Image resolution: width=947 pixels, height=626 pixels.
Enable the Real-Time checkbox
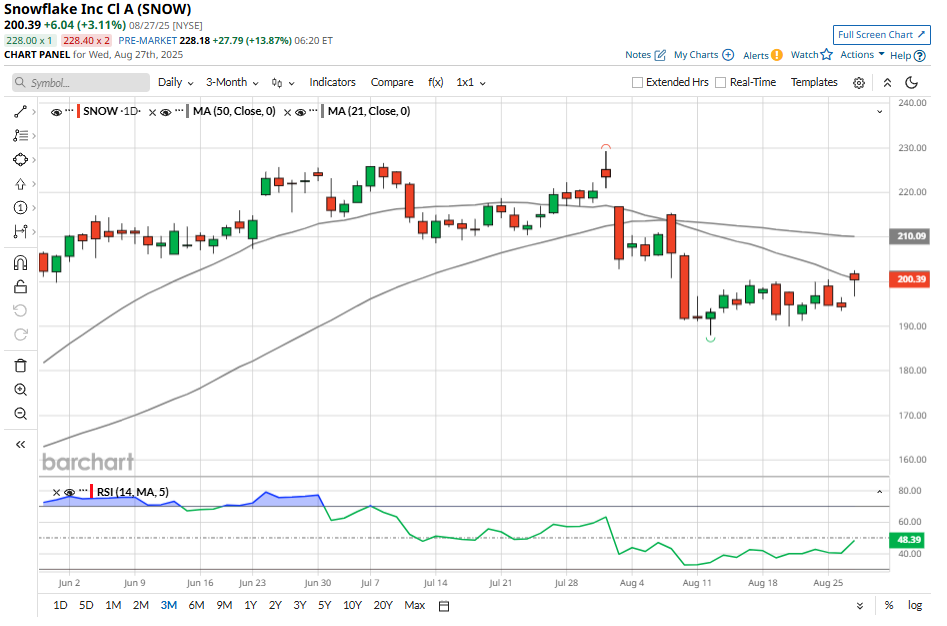coord(721,83)
